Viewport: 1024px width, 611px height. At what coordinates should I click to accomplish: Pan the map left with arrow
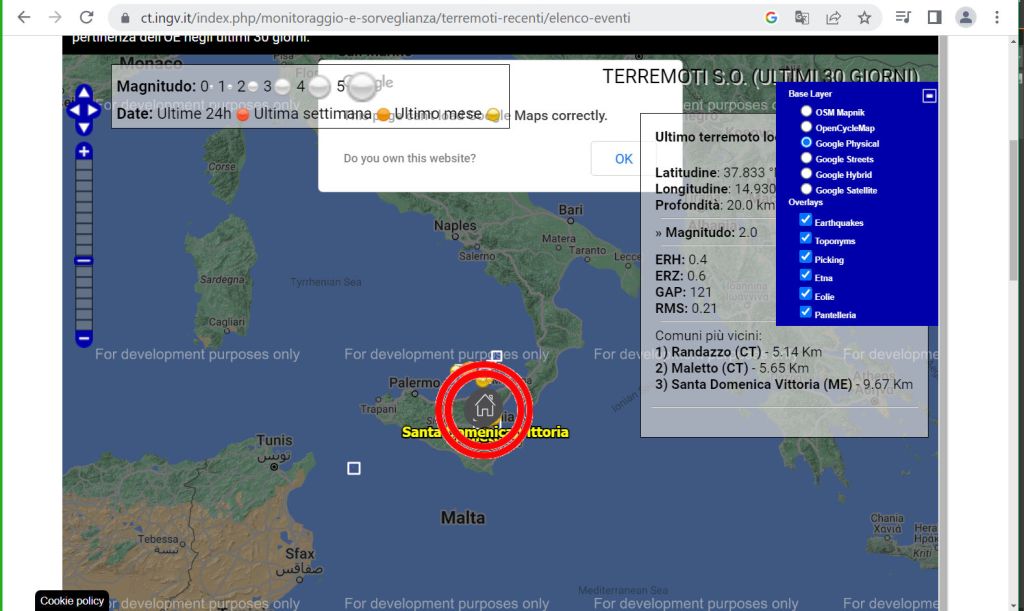tap(73, 110)
